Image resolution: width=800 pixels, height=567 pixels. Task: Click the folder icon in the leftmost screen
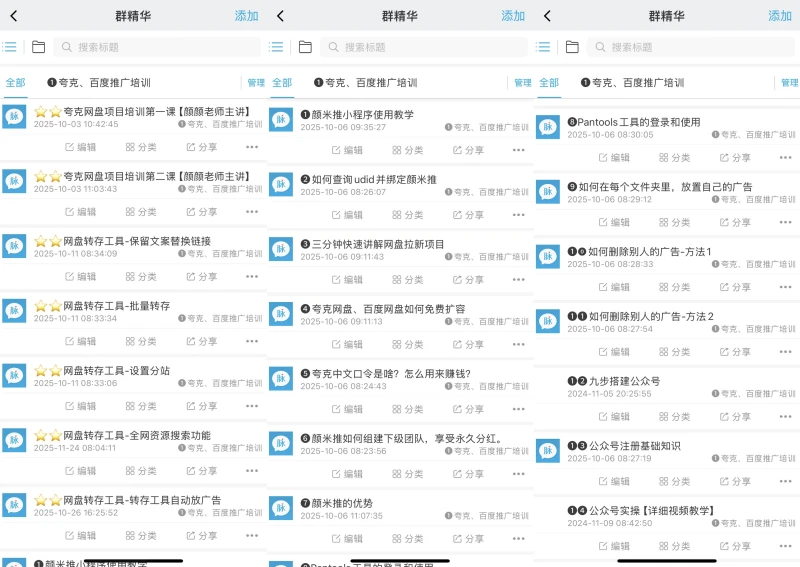[x=38, y=47]
